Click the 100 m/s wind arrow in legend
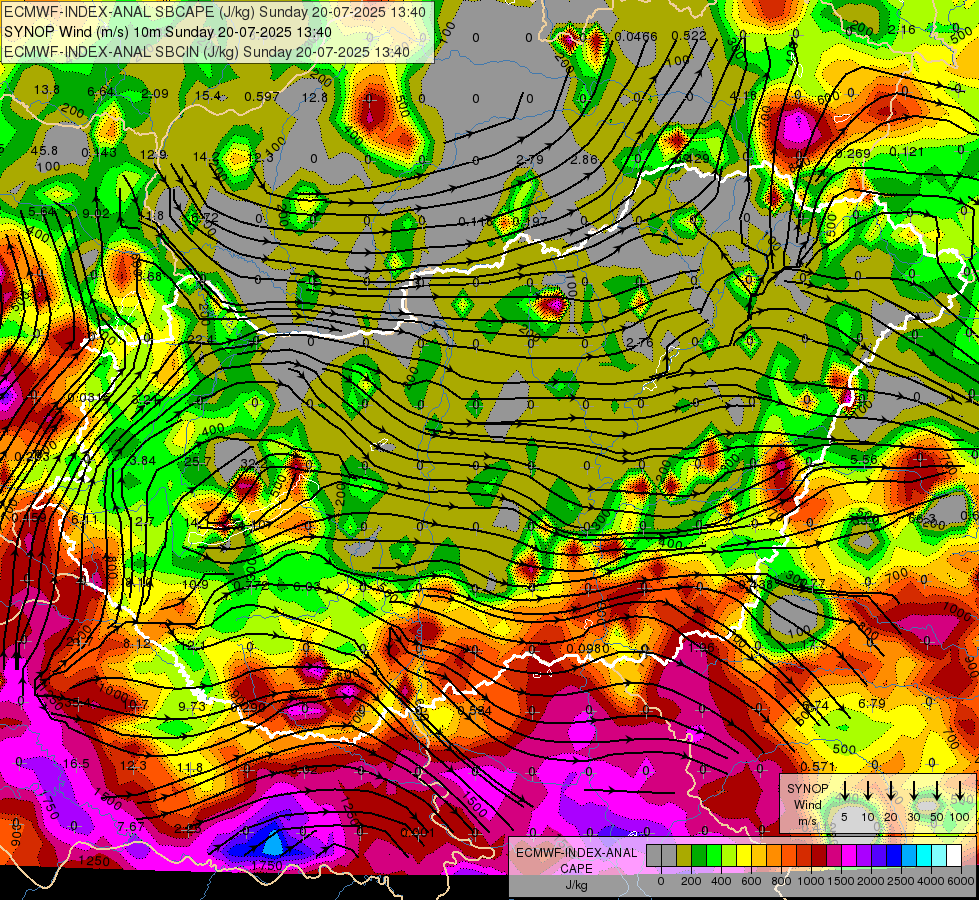This screenshot has height=900, width=979. click(960, 790)
